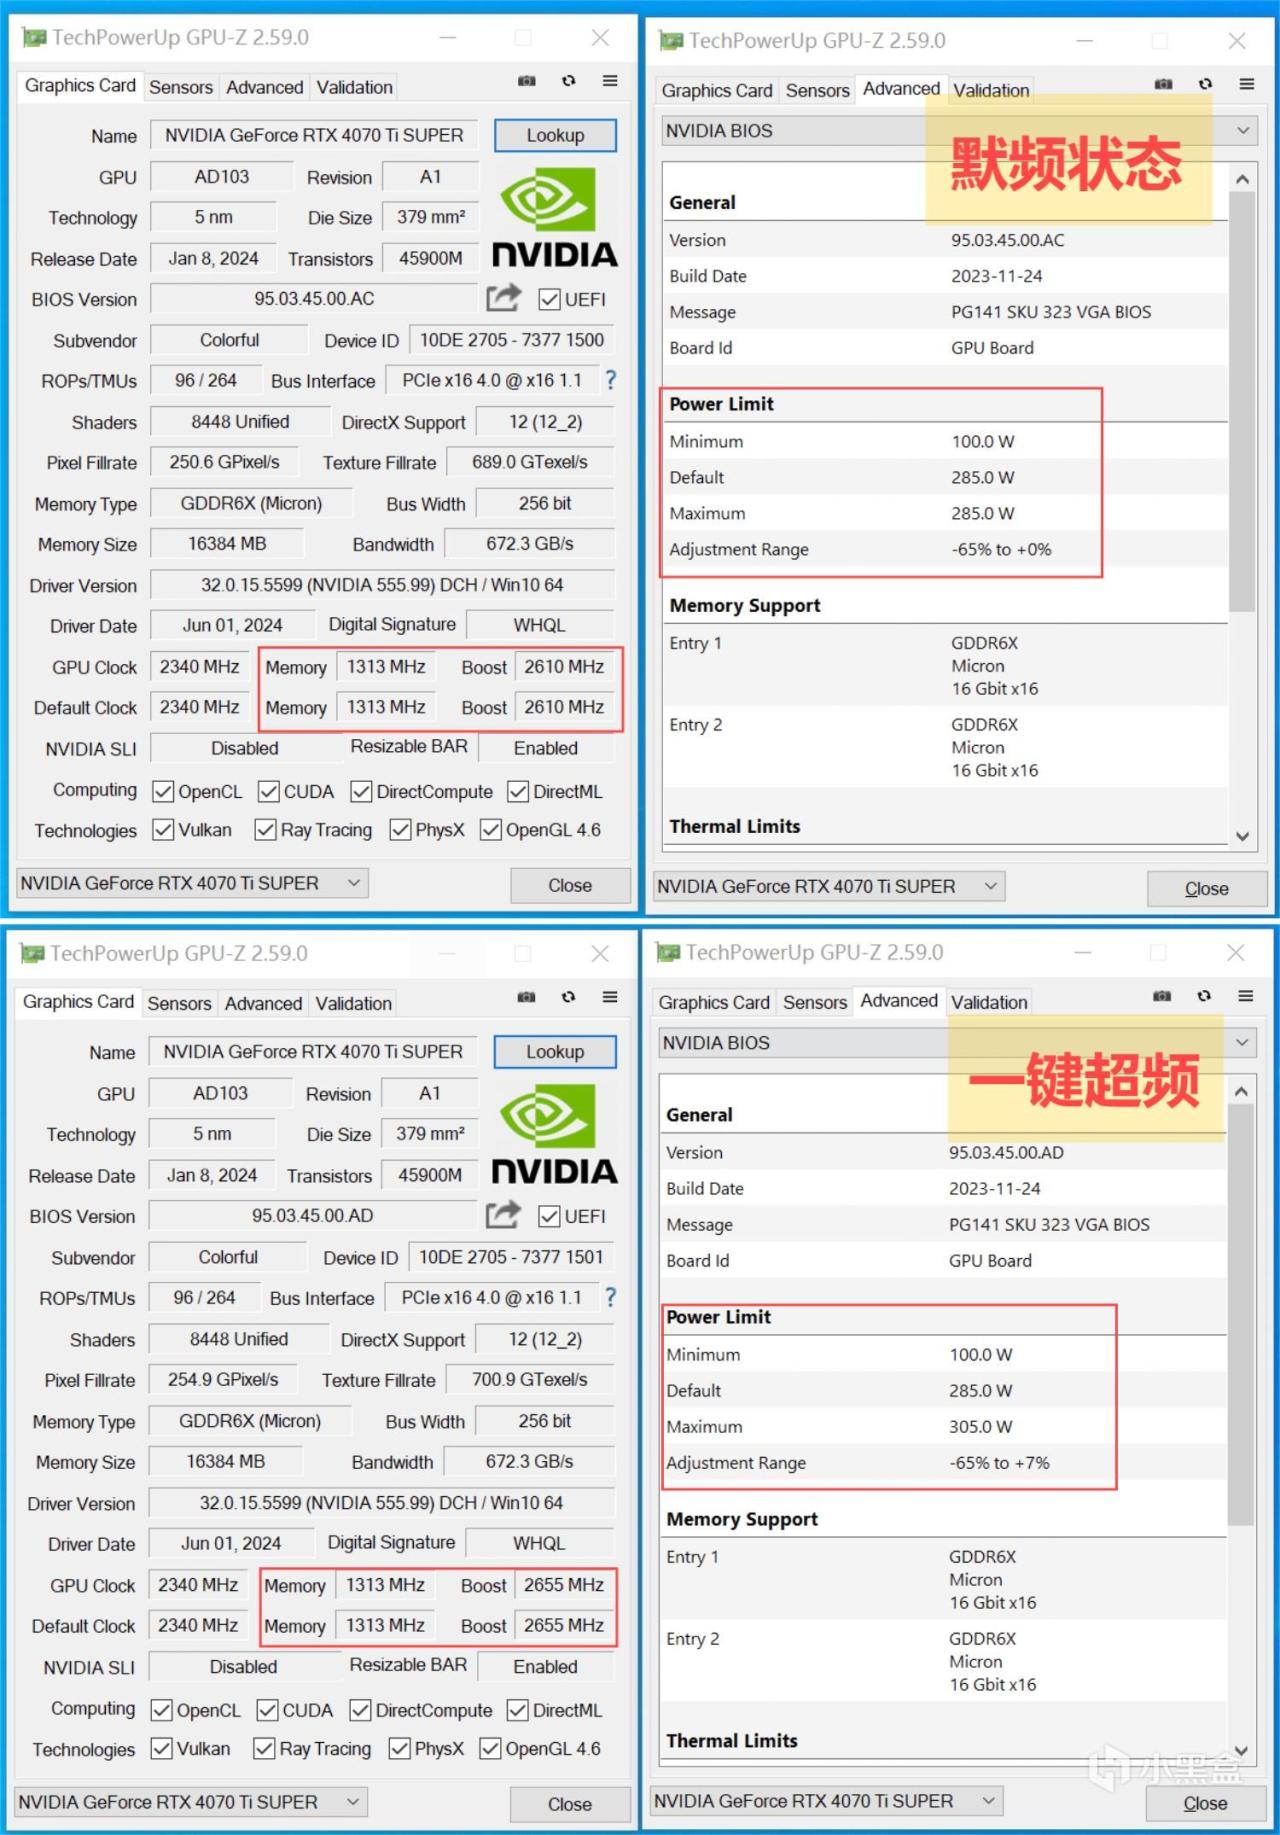The height and width of the screenshot is (1835, 1280).
Task: Click the Adjustment Range value -65% to +0%
Action: pos(1001,549)
